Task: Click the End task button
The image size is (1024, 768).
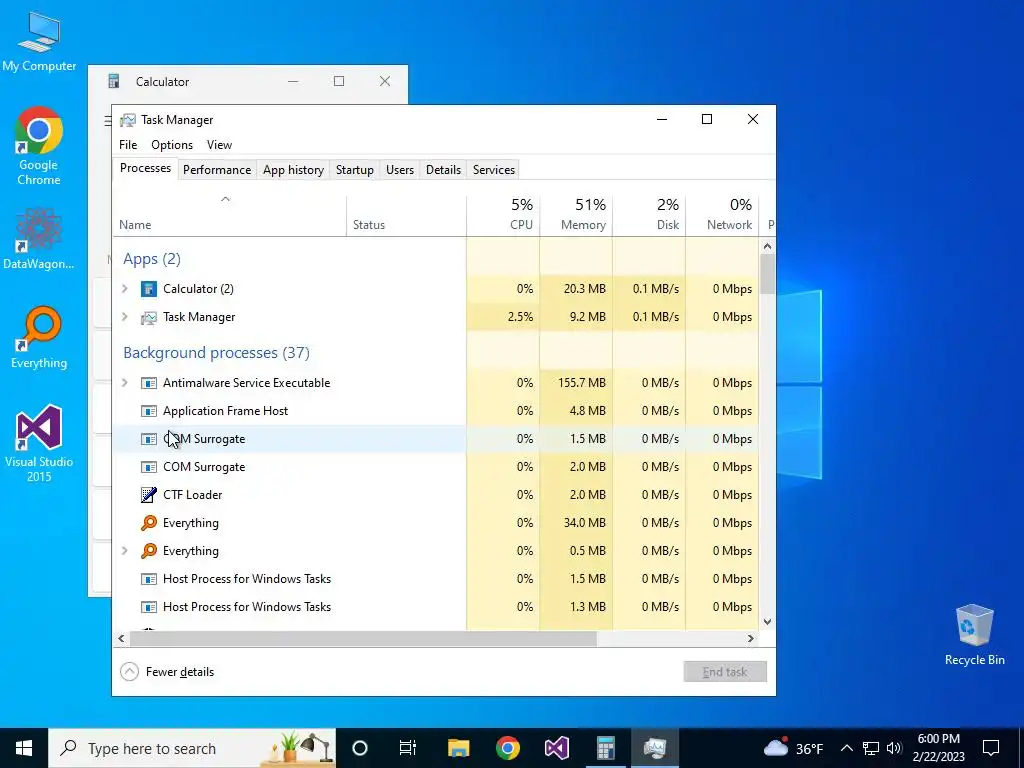Action: 725,671
